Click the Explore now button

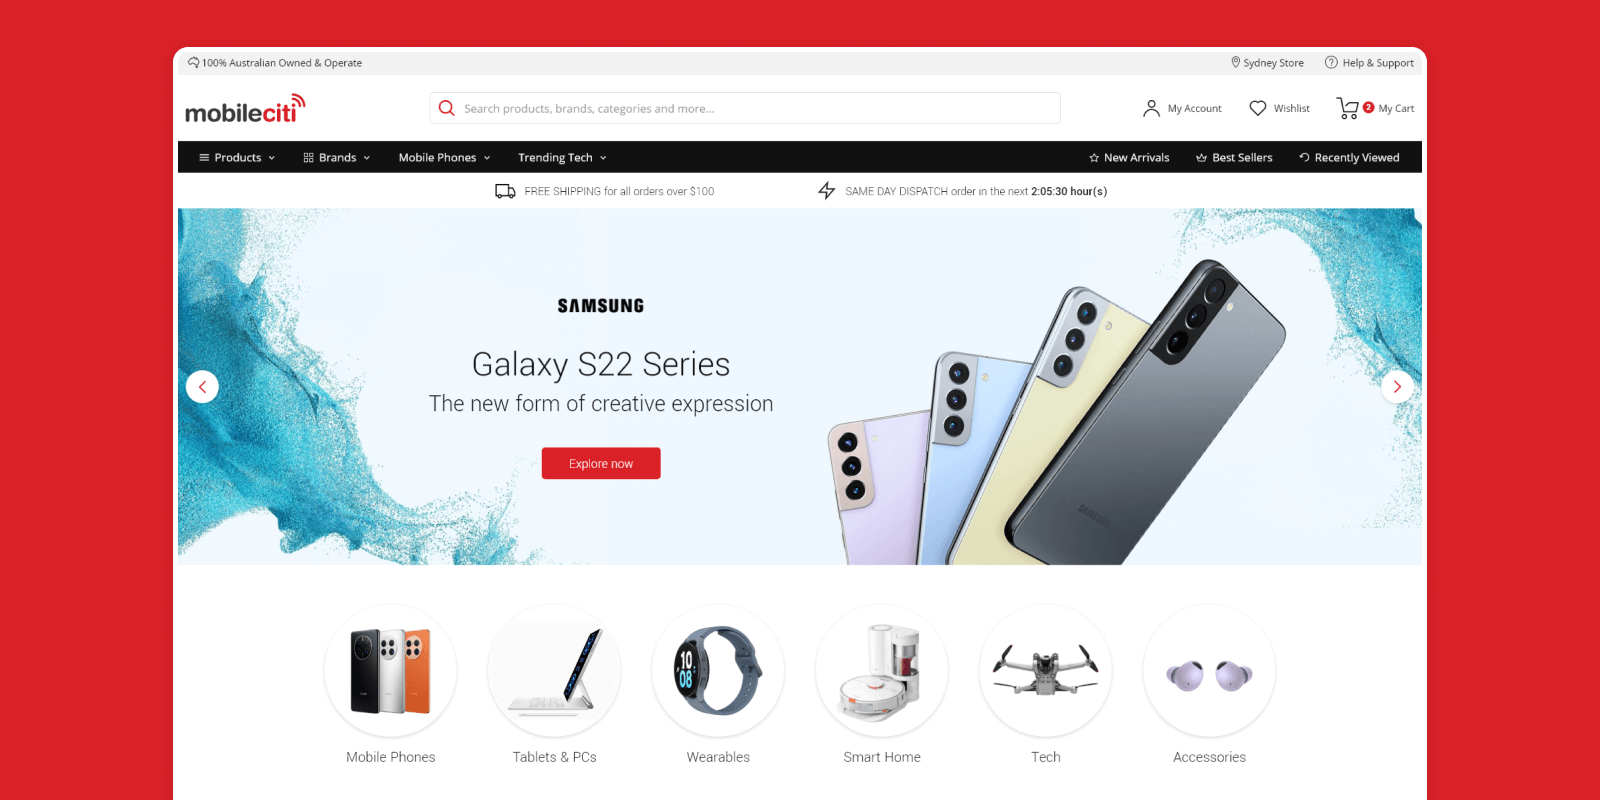click(601, 463)
